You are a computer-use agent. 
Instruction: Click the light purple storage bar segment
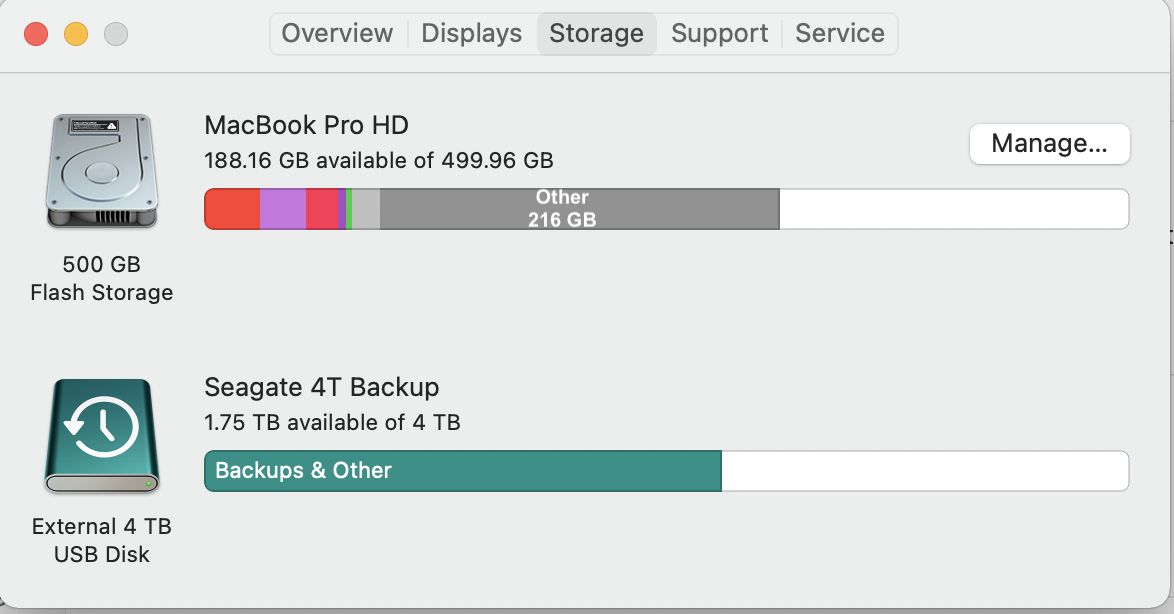click(283, 209)
